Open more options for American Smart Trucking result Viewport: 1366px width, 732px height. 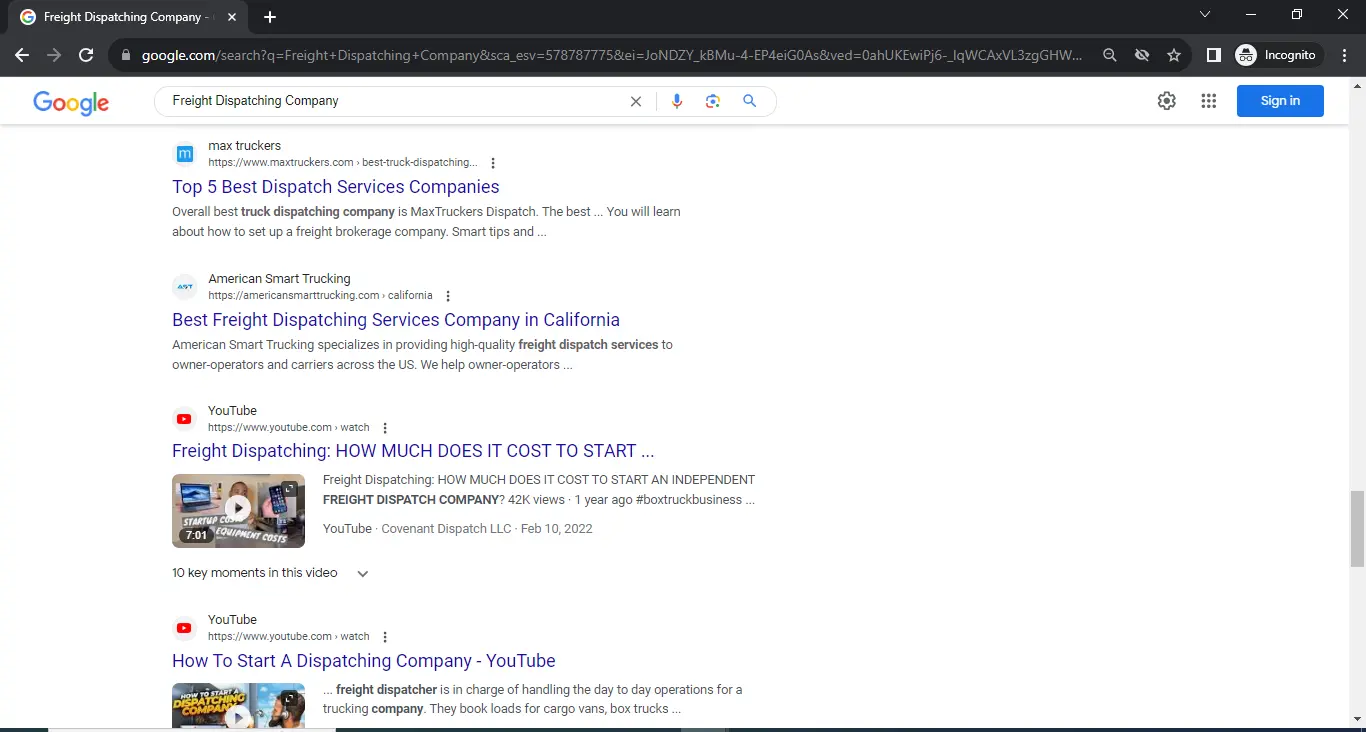tap(448, 296)
